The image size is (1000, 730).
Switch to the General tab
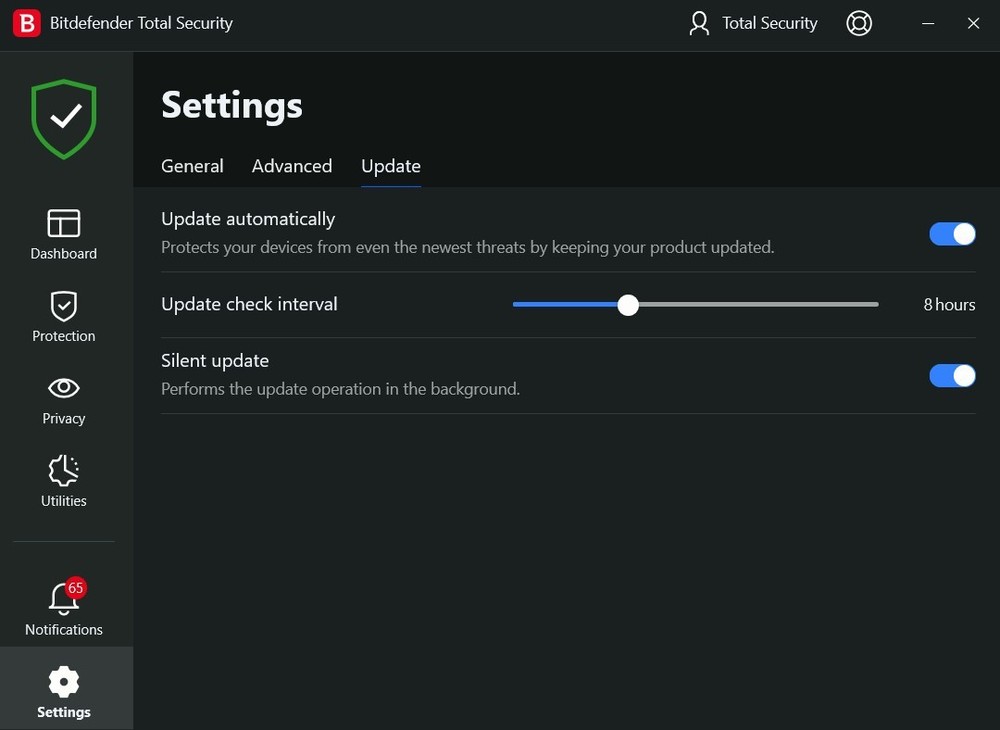tap(192, 166)
